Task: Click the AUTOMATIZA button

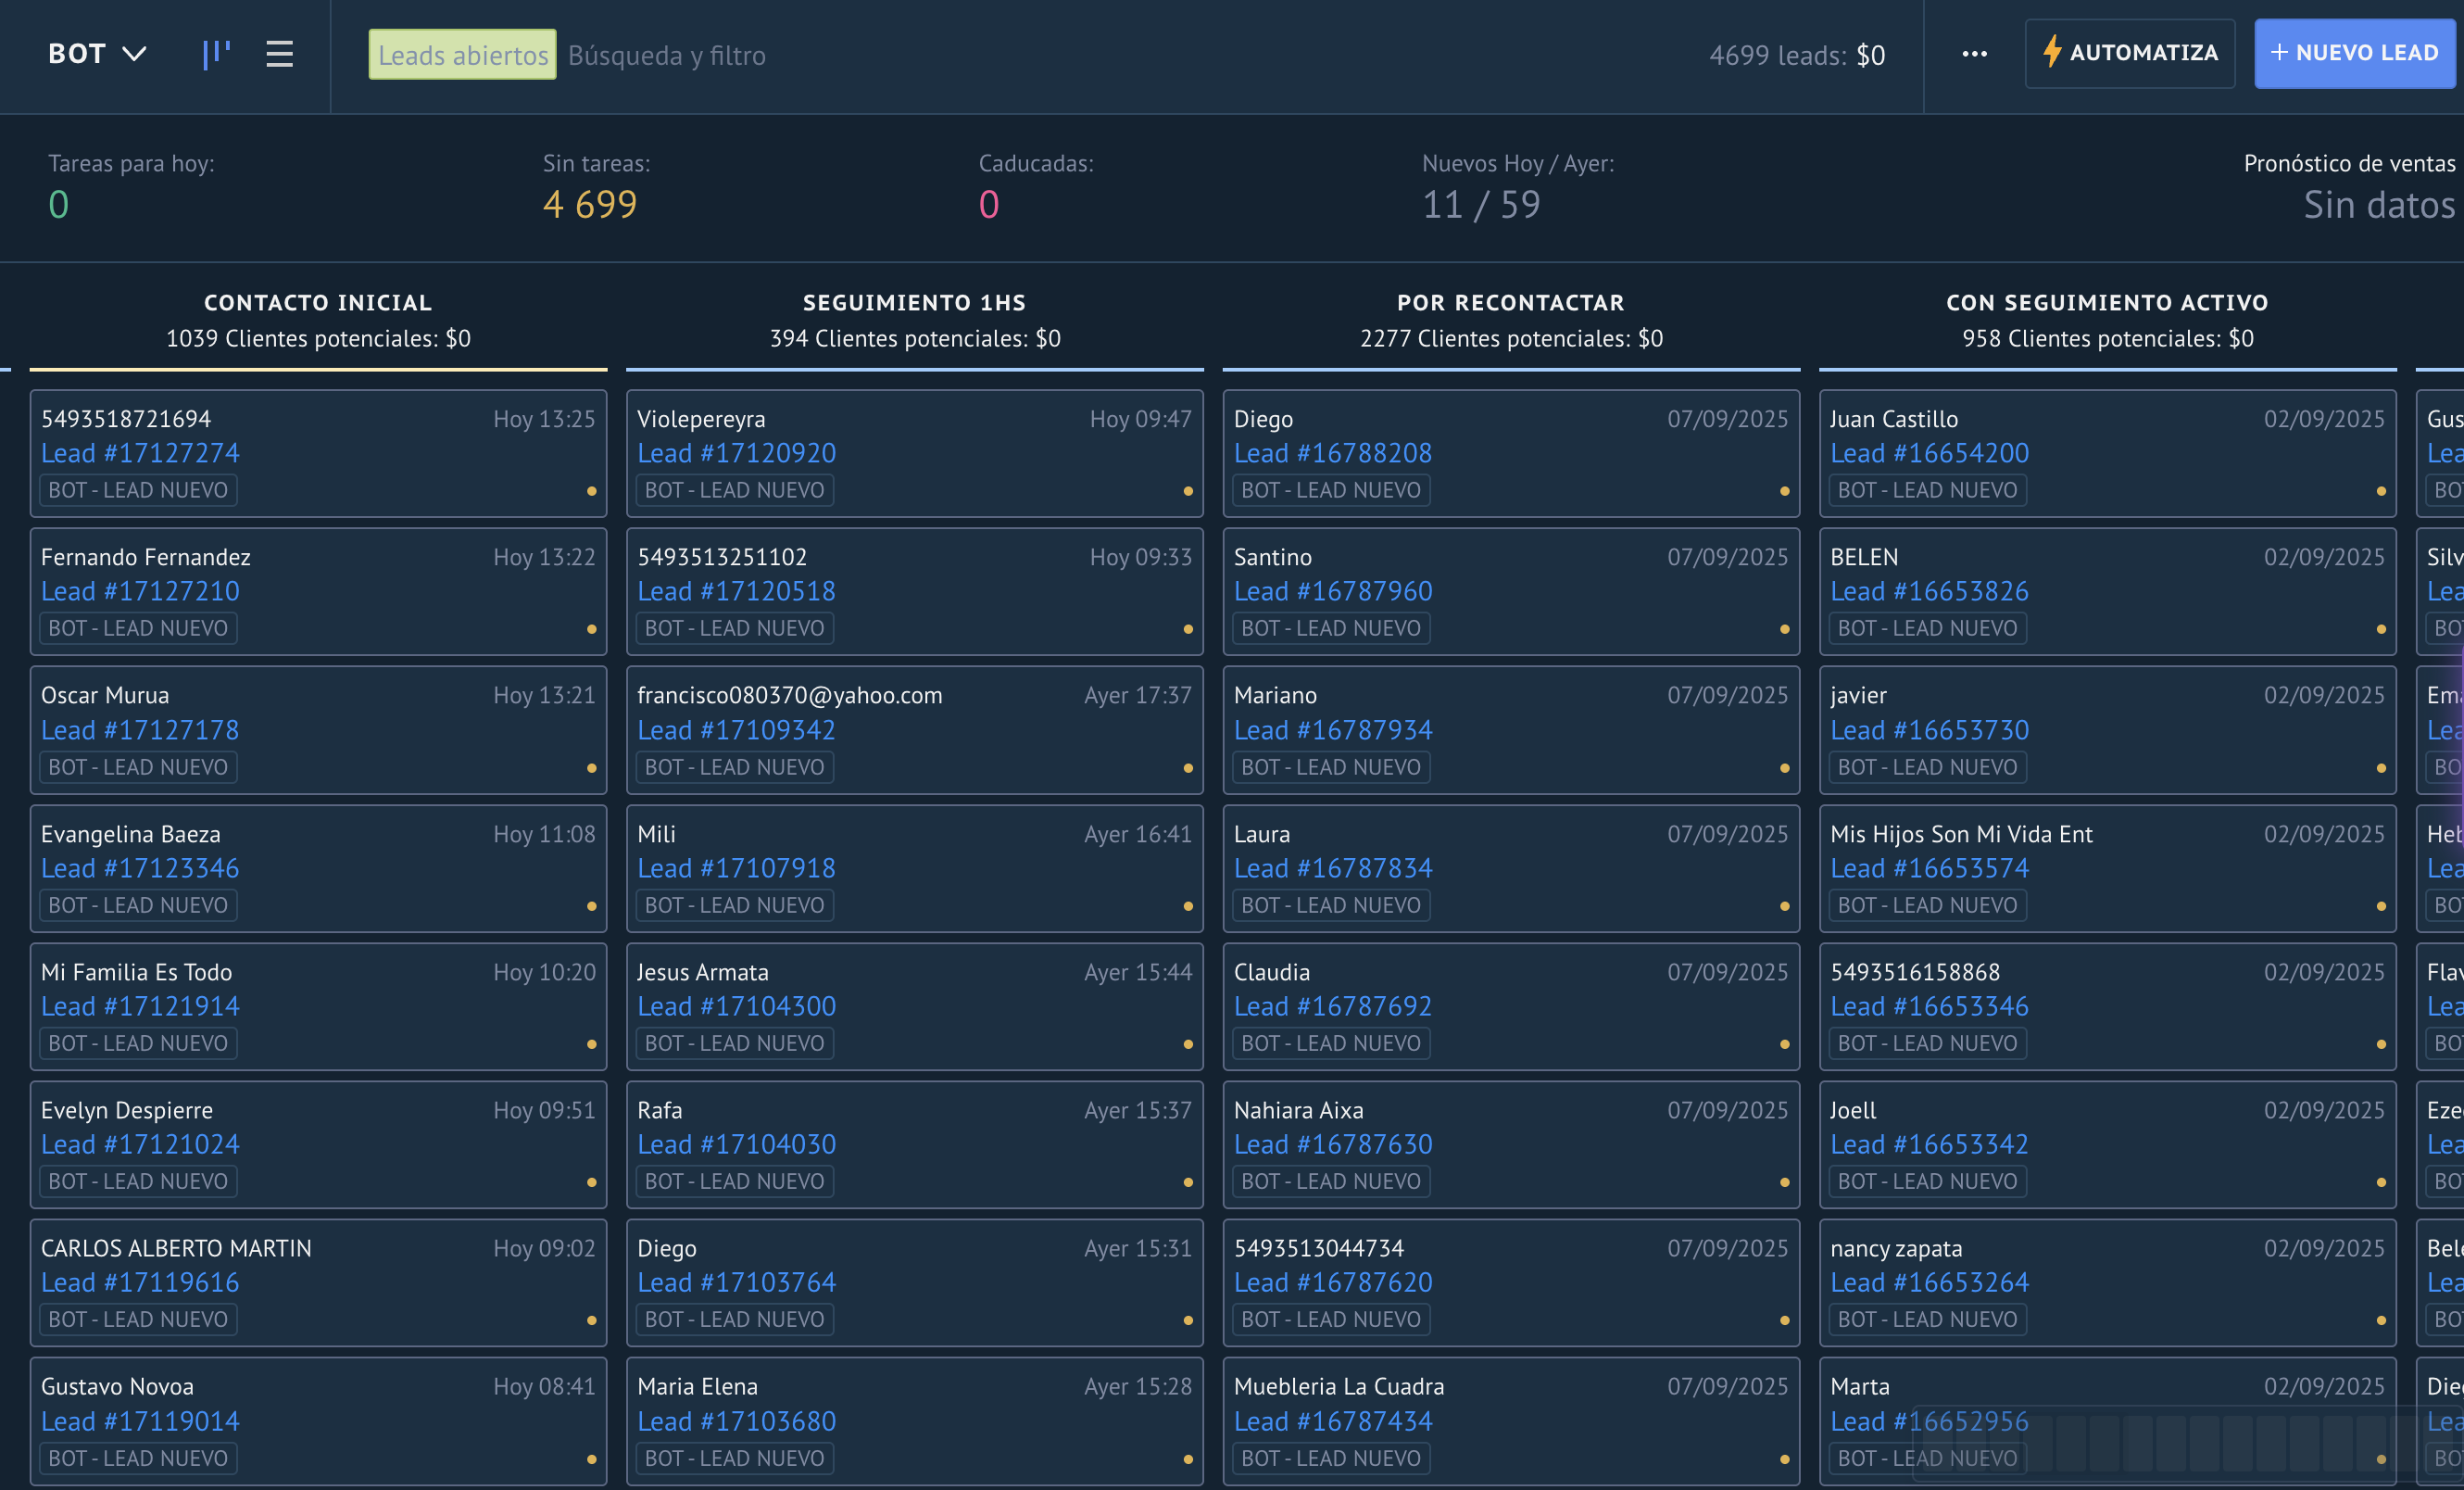Action: (2130, 52)
